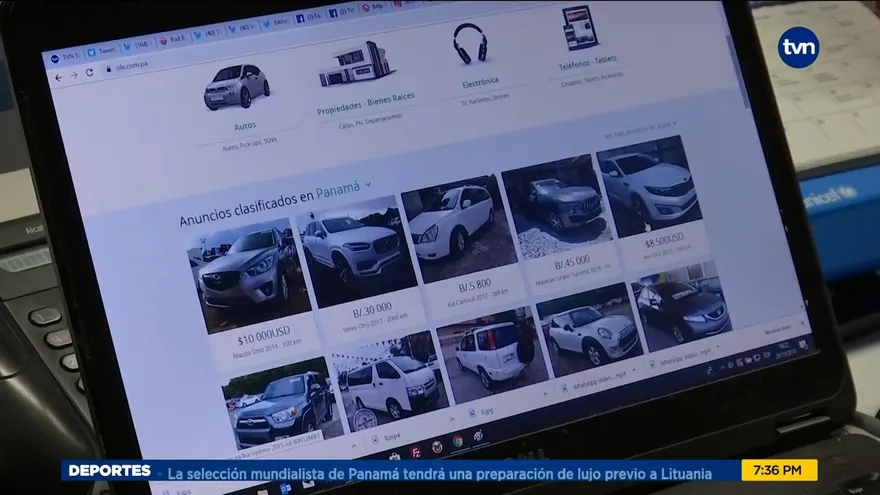880x495 pixels.
Task: Open the Windows notification center icon
Action: 804,345
